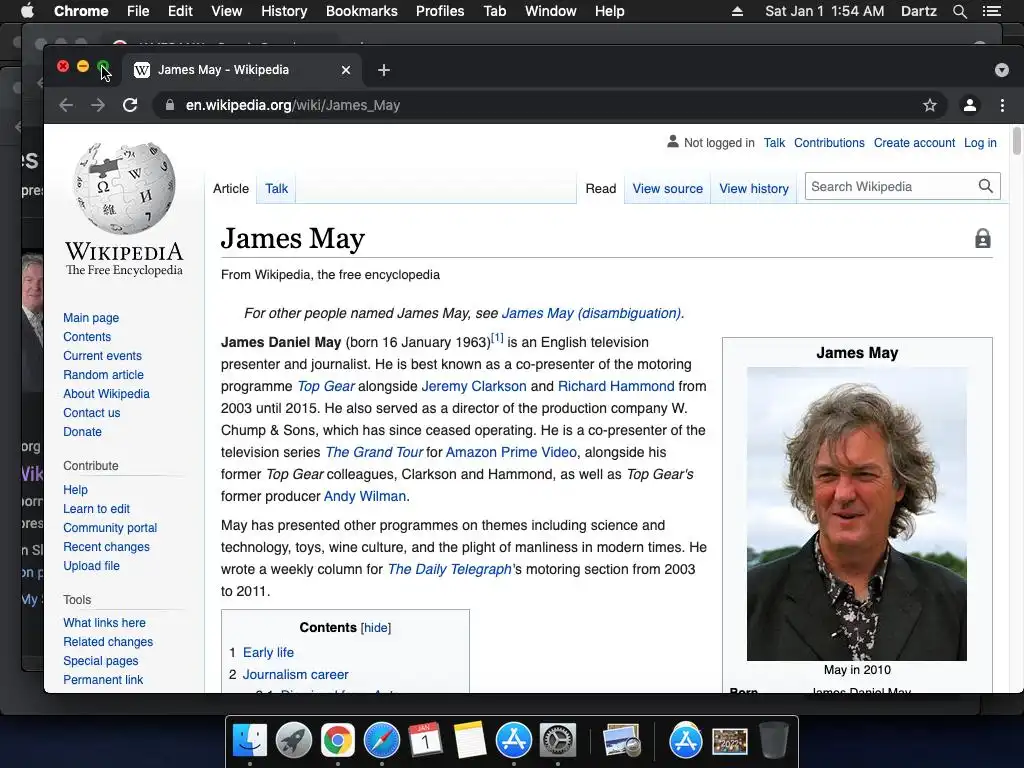Click the address bar URL
The height and width of the screenshot is (768, 1024).
point(293,105)
